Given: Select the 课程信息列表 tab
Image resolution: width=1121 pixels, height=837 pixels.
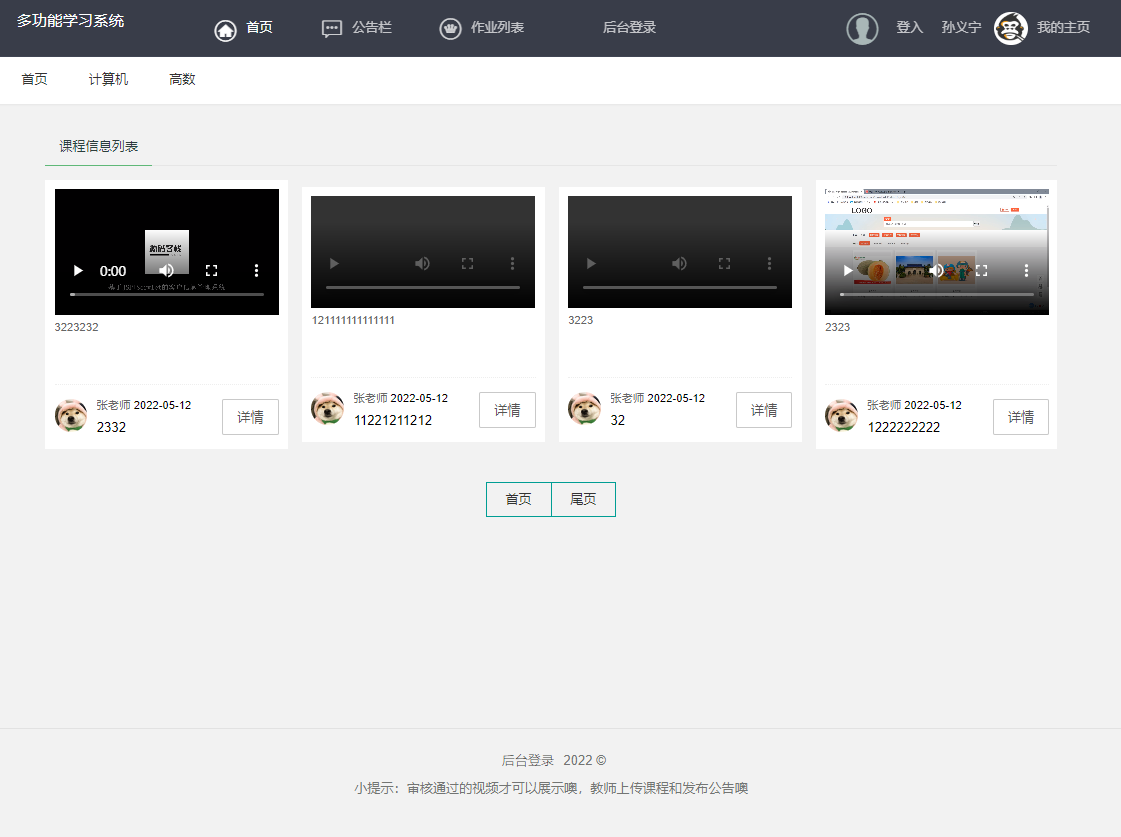Looking at the screenshot, I should (99, 147).
